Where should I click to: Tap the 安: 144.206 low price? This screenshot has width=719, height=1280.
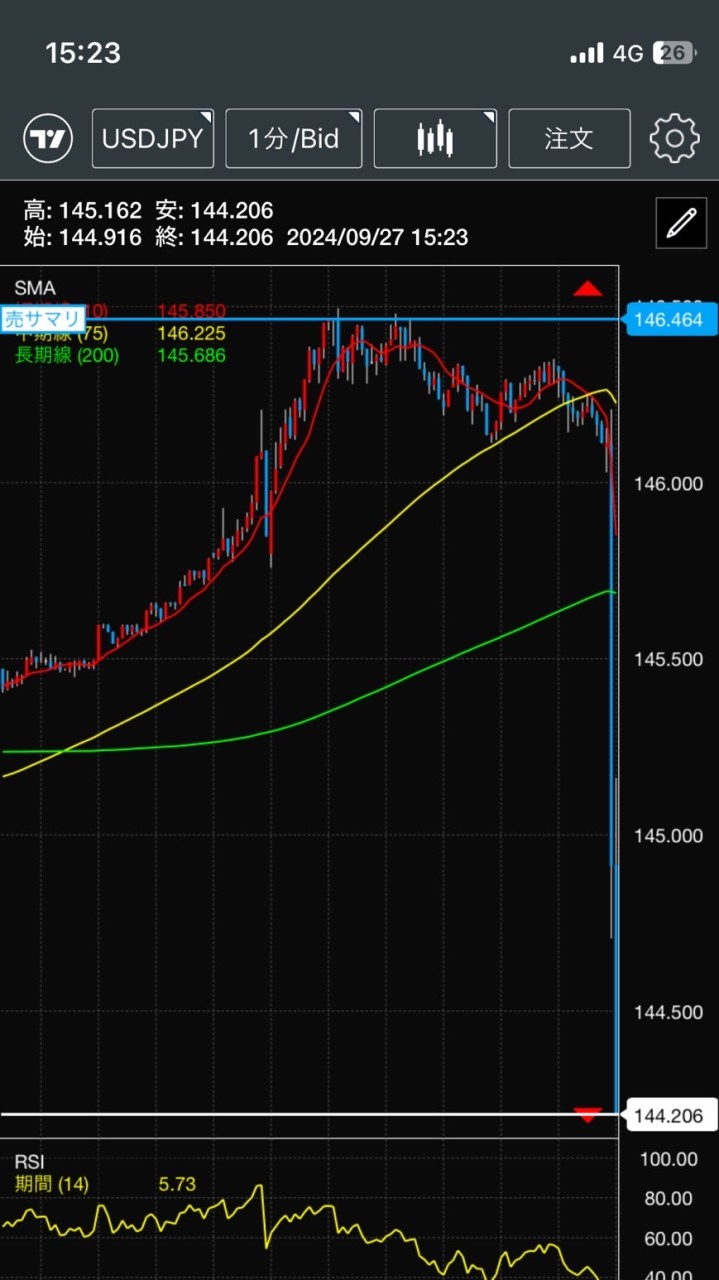214,211
